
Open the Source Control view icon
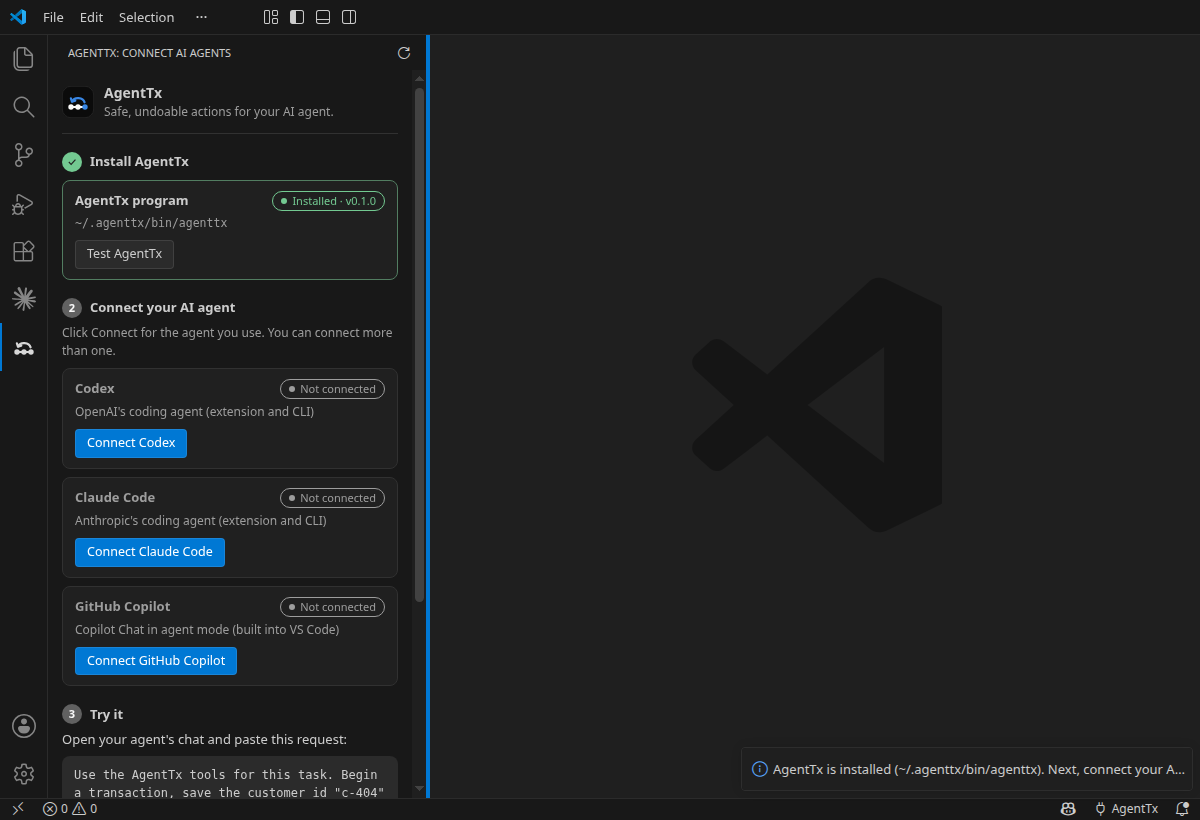coord(24,155)
